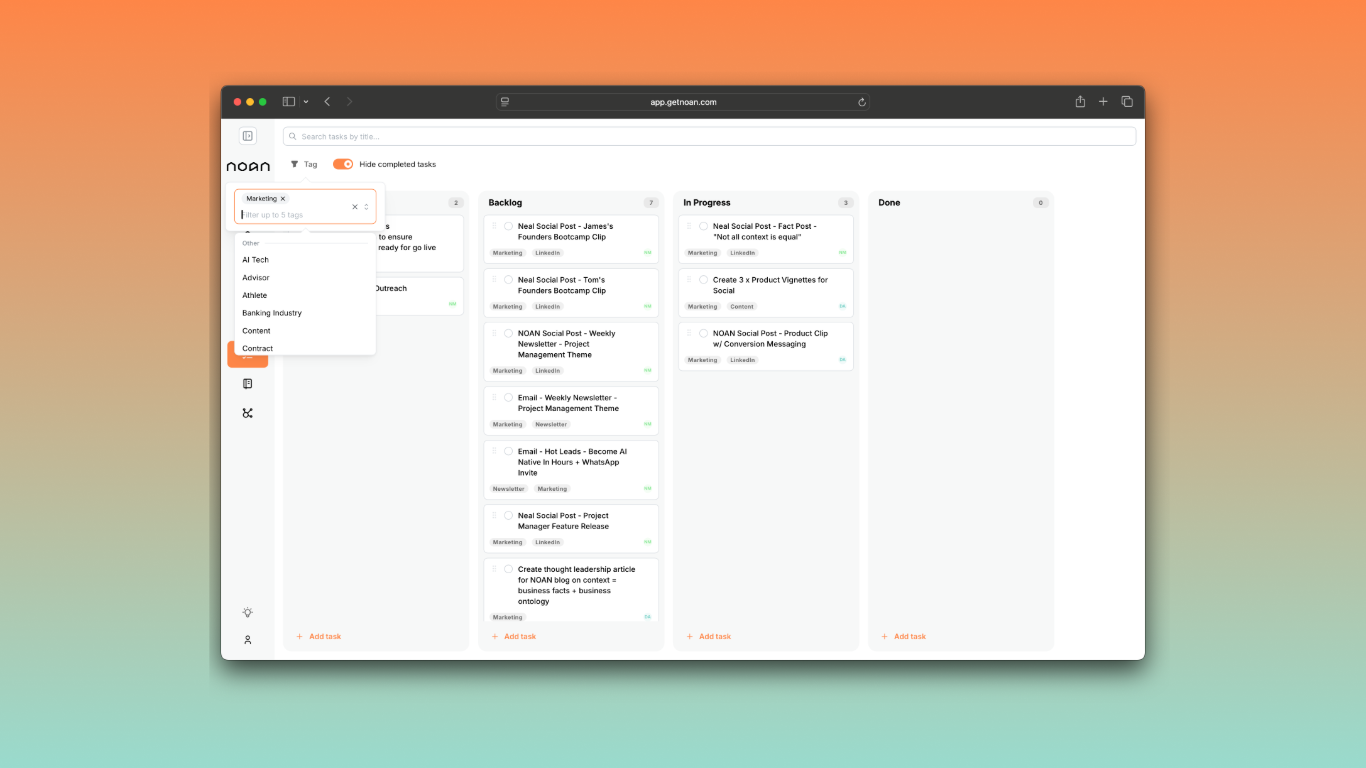Expand Safari's sidebar dropdown chevron
This screenshot has height=768, width=1366.
coord(306,101)
